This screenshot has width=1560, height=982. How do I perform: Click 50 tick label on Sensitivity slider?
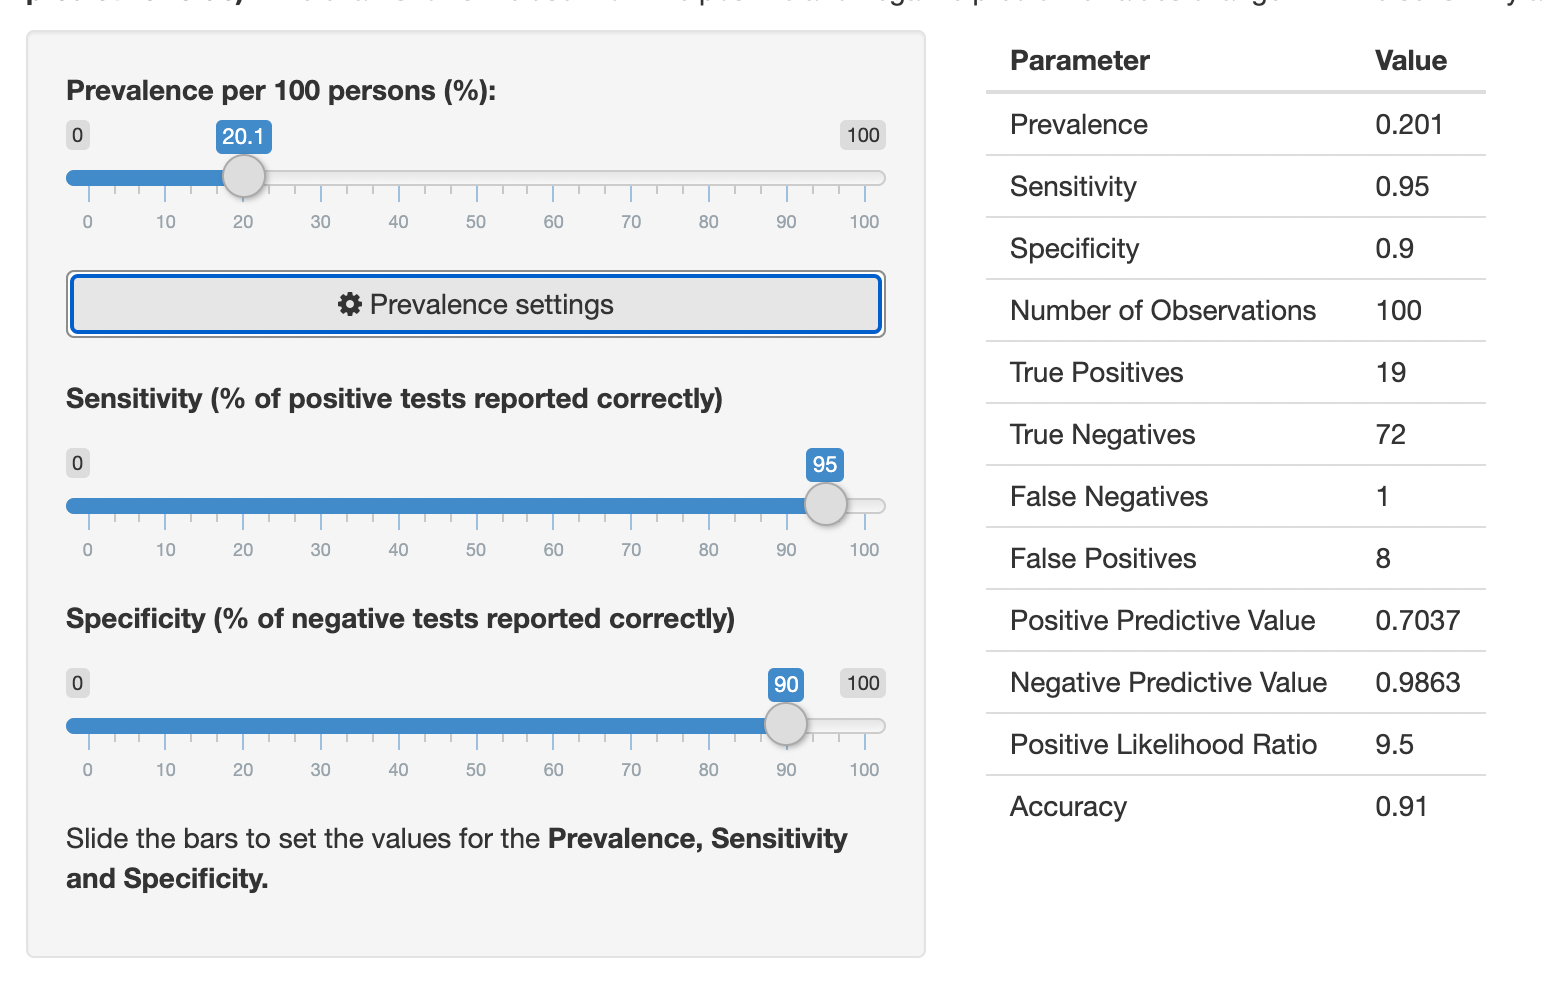coord(476,550)
